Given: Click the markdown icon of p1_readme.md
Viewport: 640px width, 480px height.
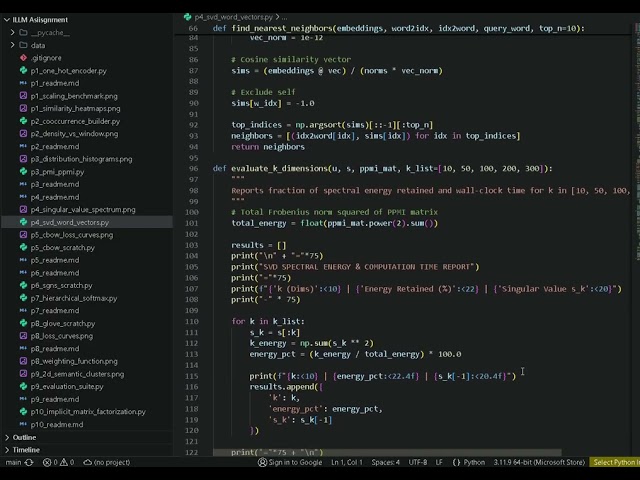Looking at the screenshot, I should [x=23, y=83].
